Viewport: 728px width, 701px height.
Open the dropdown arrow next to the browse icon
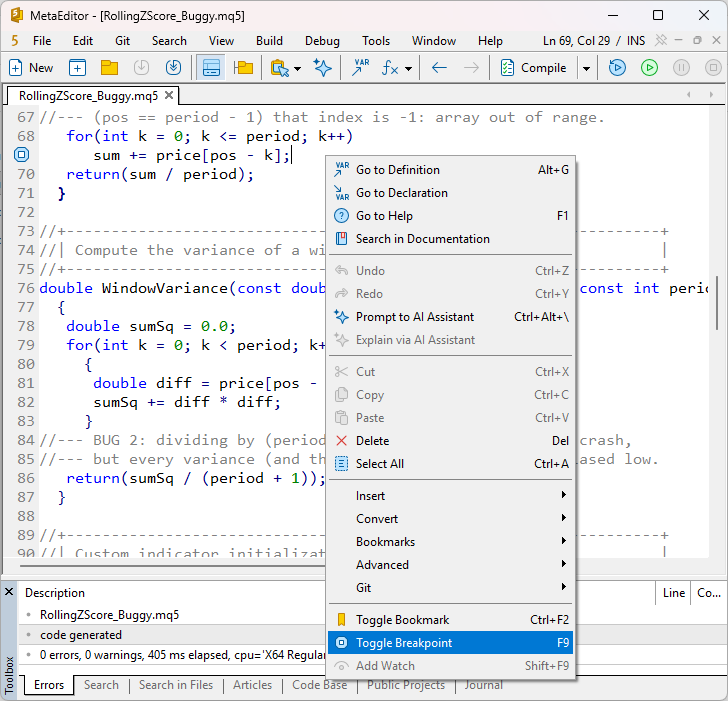(x=298, y=69)
